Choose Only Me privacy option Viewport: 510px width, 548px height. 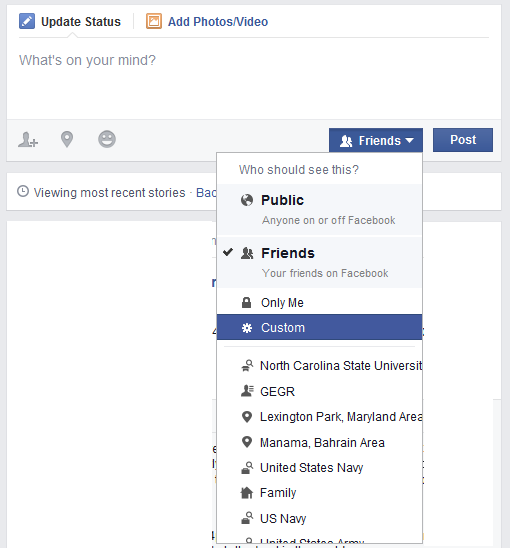point(319,302)
